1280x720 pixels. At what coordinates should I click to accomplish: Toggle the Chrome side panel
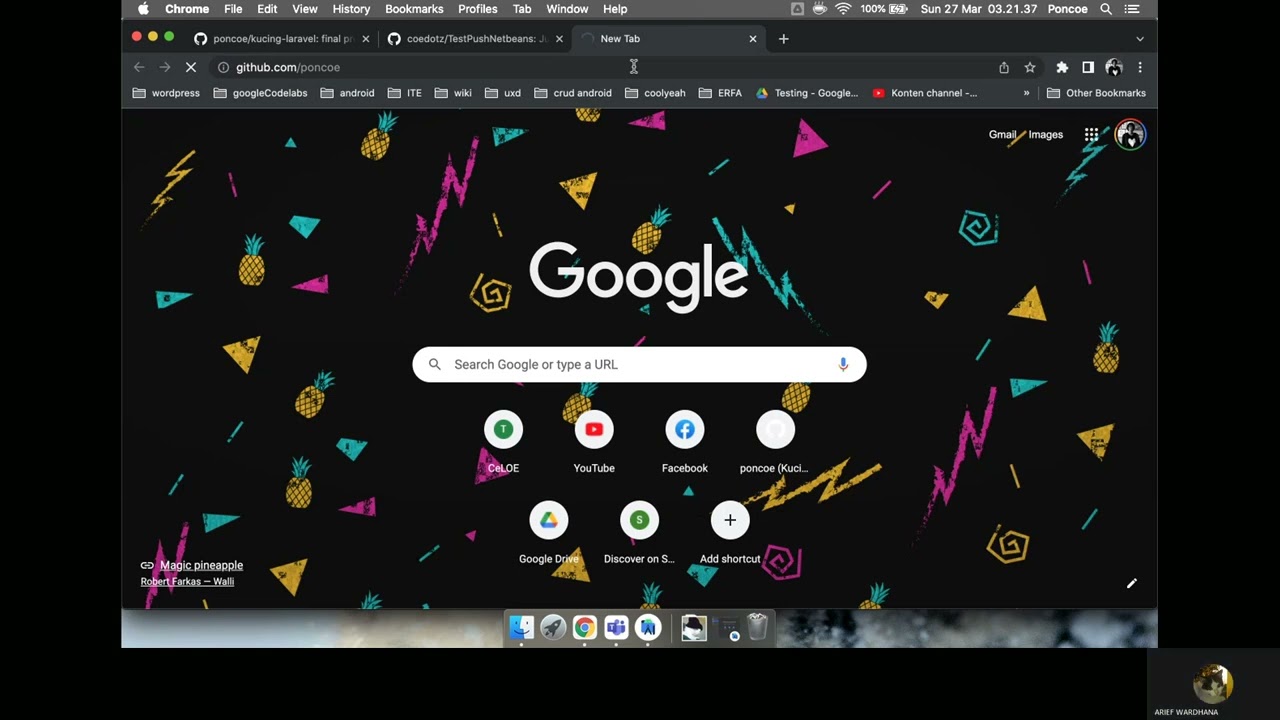[x=1088, y=67]
